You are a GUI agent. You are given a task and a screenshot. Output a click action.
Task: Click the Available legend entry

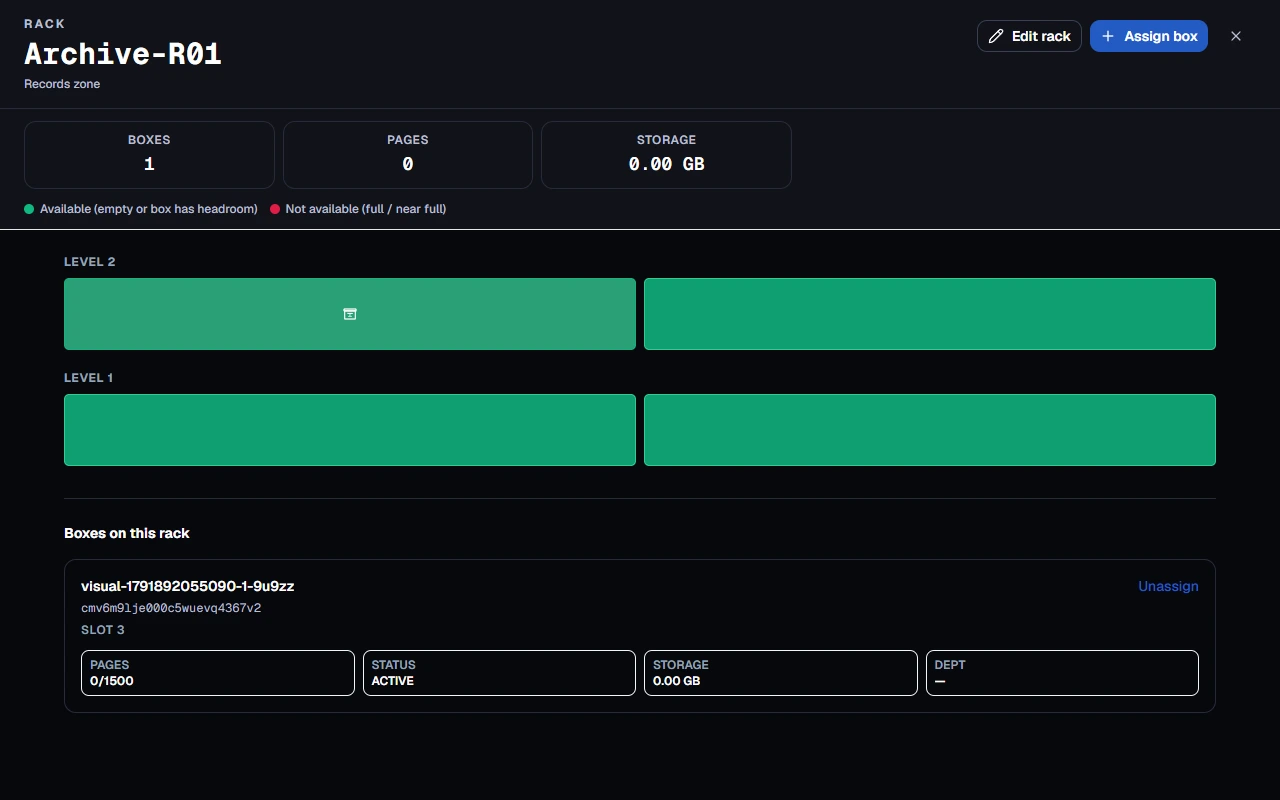(141, 209)
